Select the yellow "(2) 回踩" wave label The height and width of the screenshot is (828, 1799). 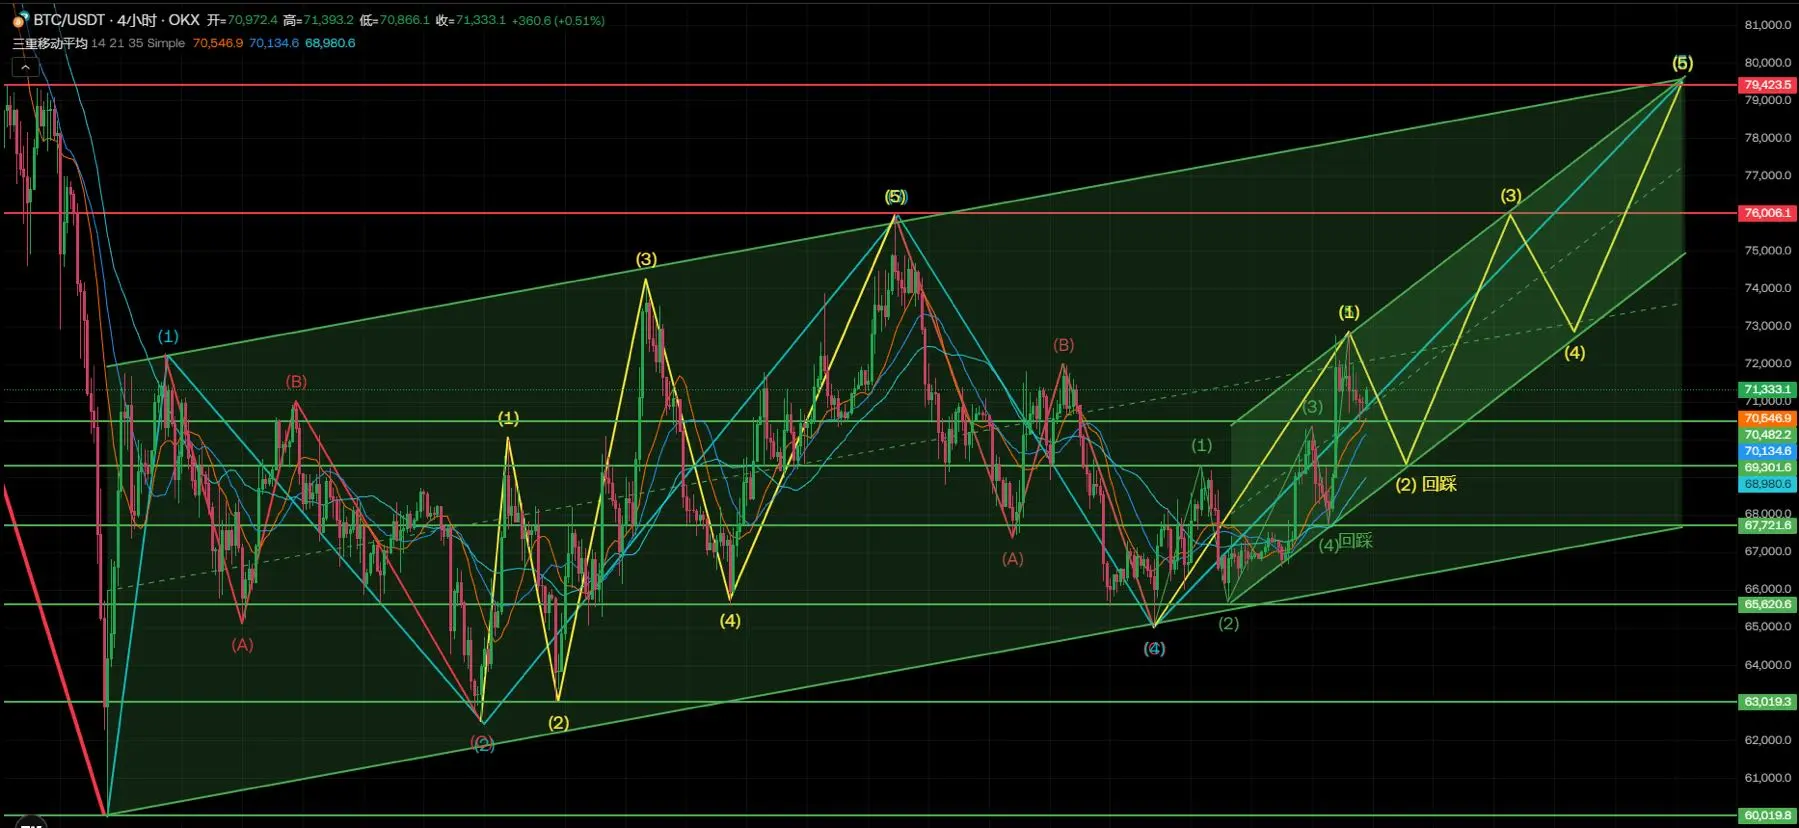1426,484
